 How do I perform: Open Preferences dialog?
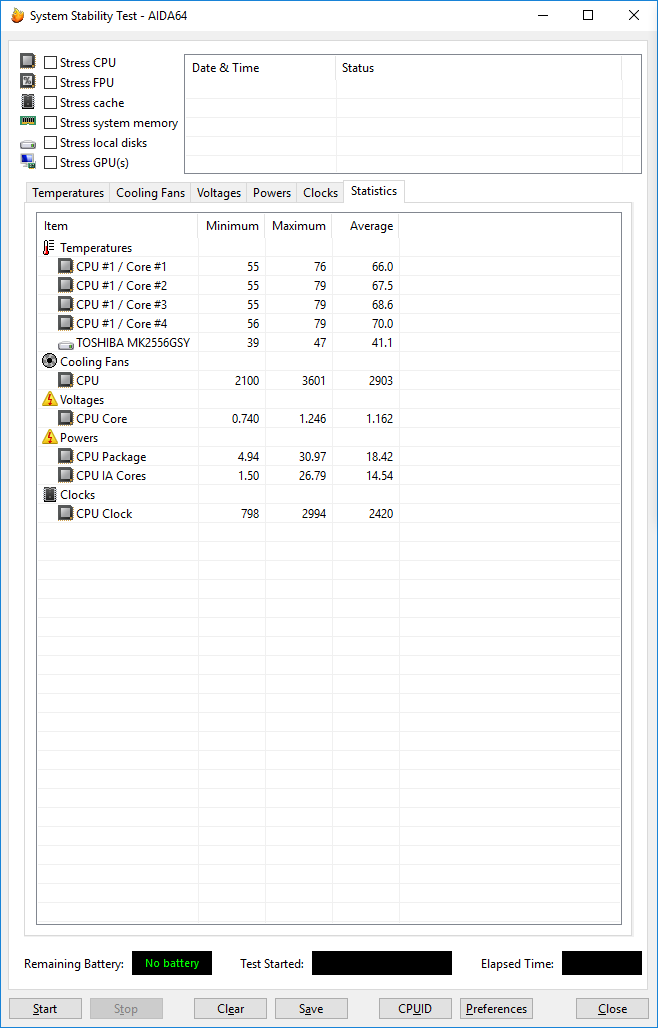pyautogui.click(x=497, y=1009)
